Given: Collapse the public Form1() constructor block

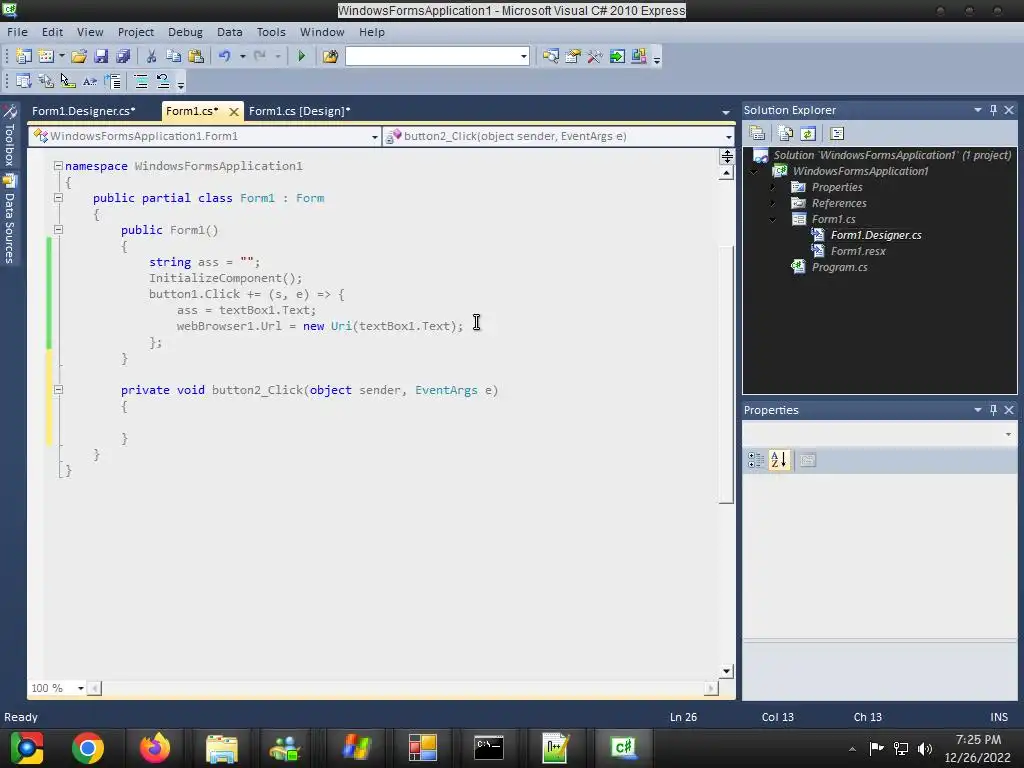Looking at the screenshot, I should tap(58, 230).
